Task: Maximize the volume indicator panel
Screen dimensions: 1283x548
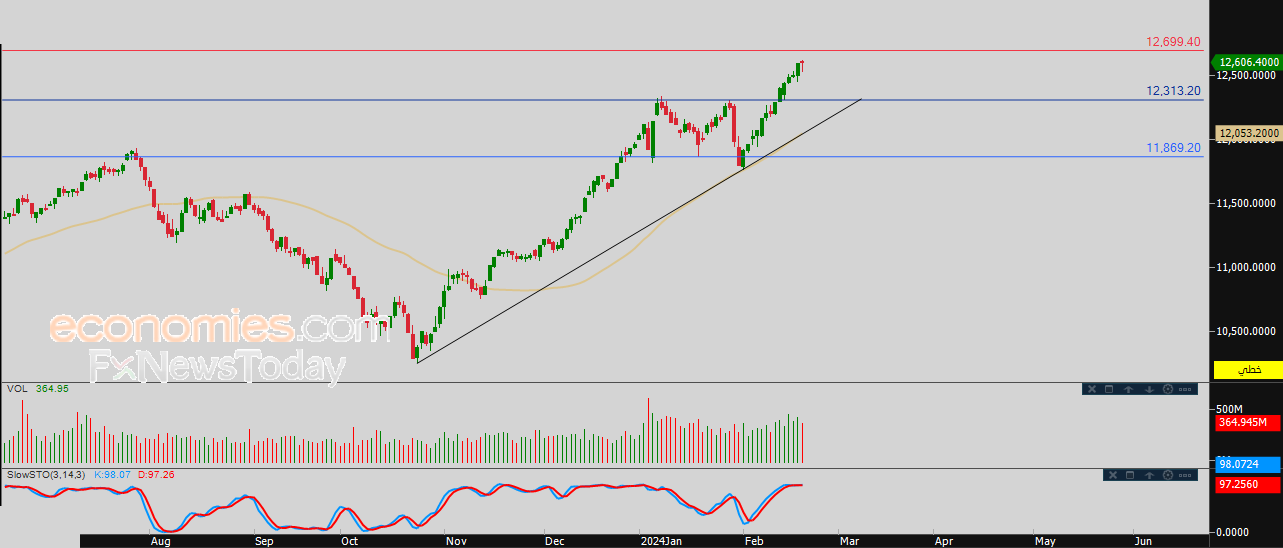Action: click(1109, 389)
